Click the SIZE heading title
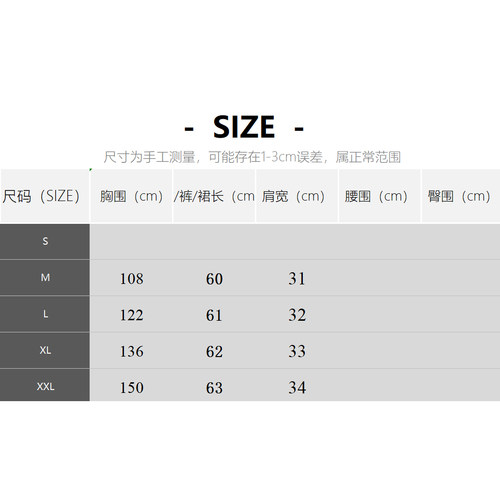The width and height of the screenshot is (500, 500). coord(244,127)
